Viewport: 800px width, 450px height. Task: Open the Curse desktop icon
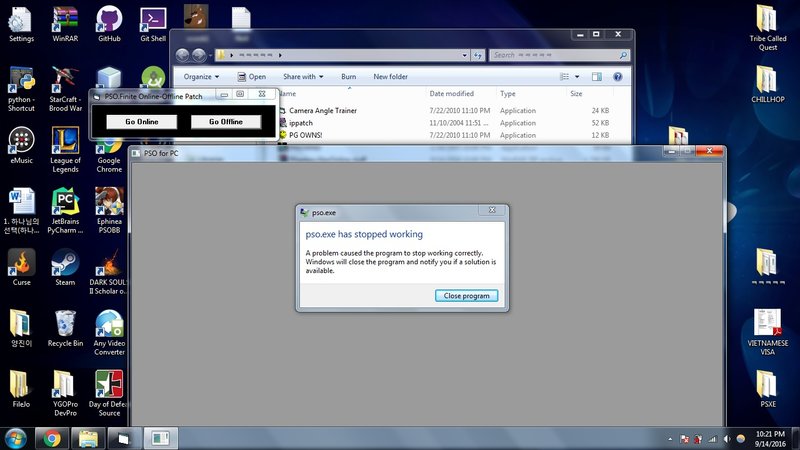pos(21,267)
